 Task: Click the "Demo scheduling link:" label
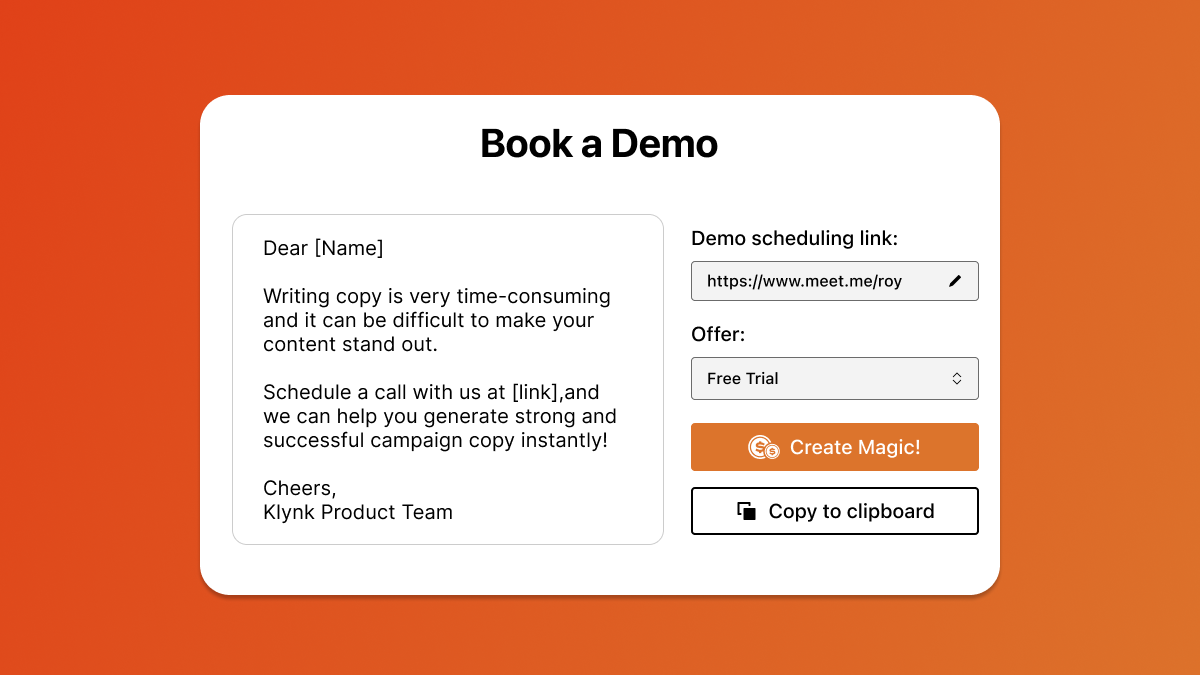coord(795,238)
